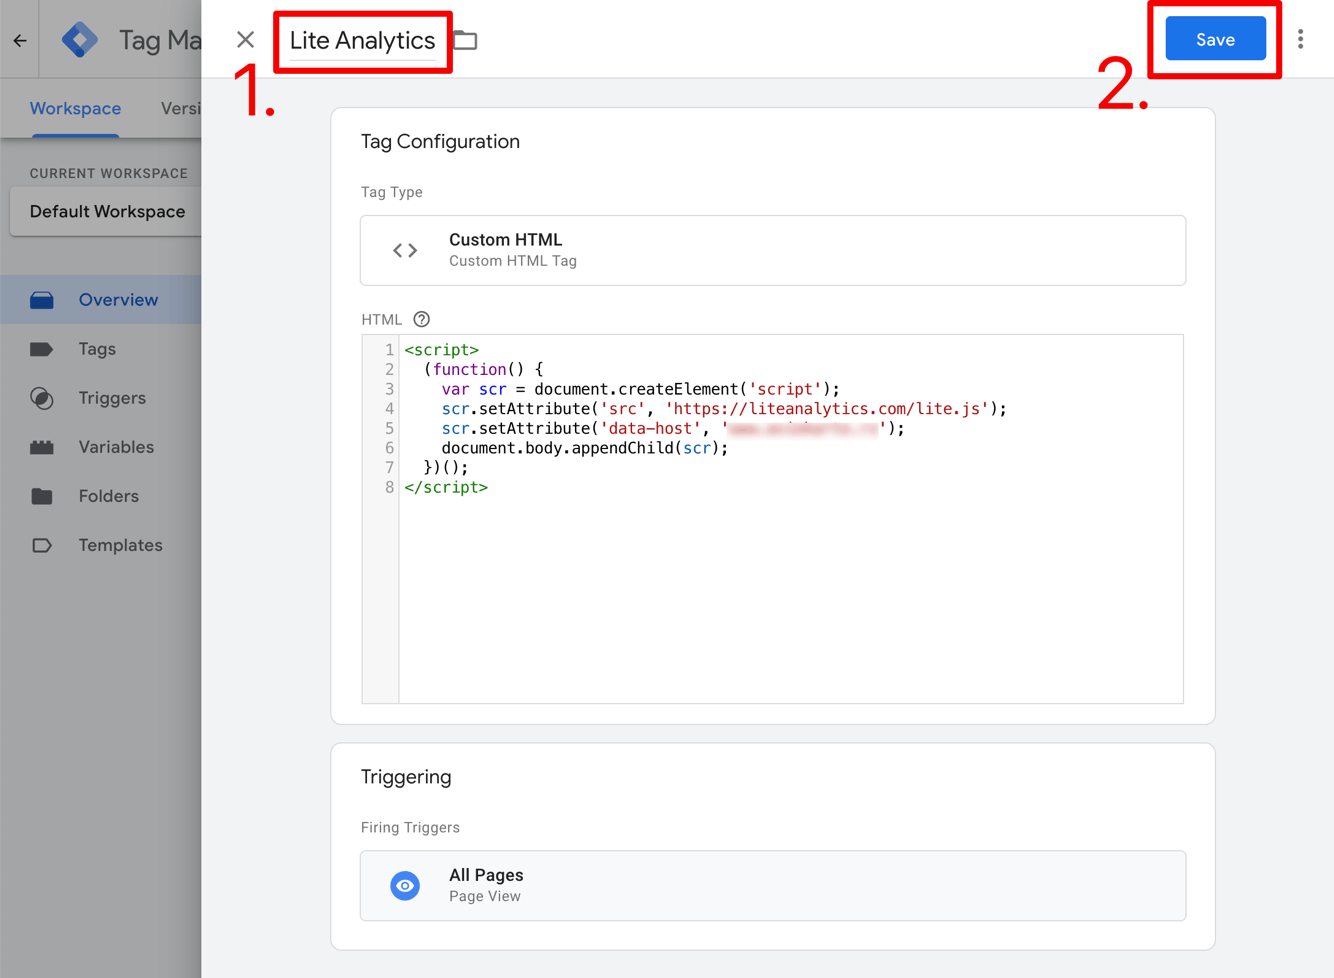Click the Folders icon in the sidebar
This screenshot has height=978, width=1334.
[41, 496]
